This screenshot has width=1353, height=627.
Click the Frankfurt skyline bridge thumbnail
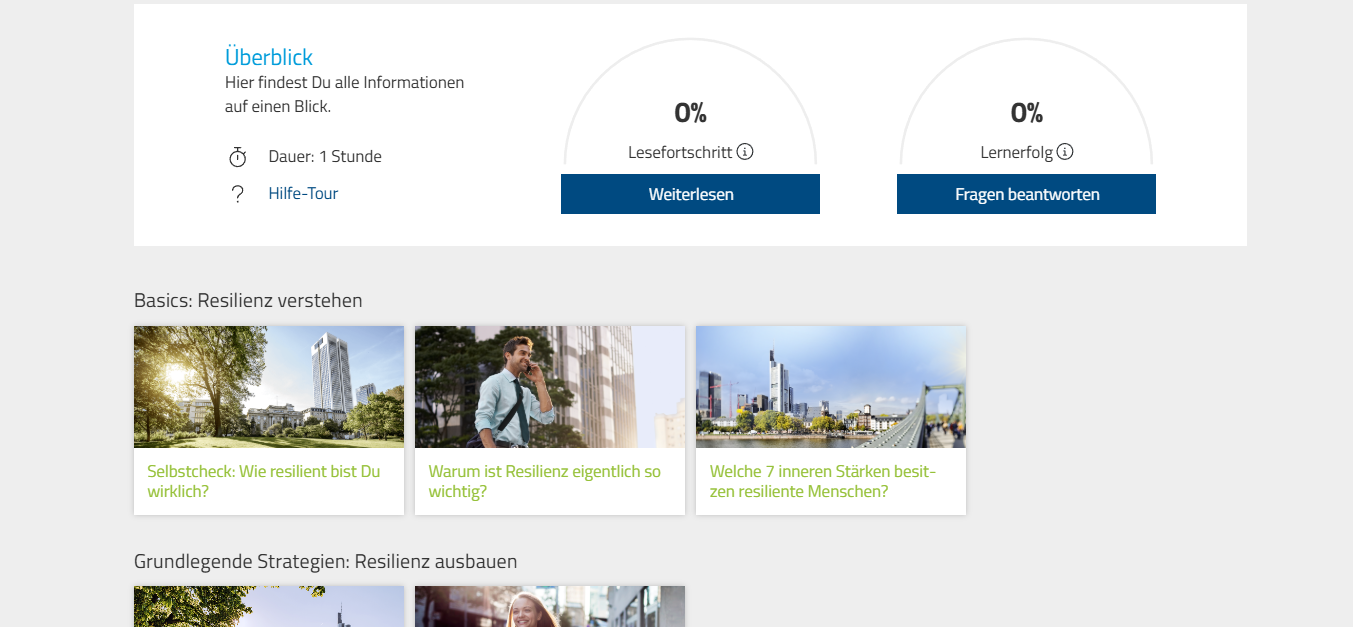[x=831, y=387]
